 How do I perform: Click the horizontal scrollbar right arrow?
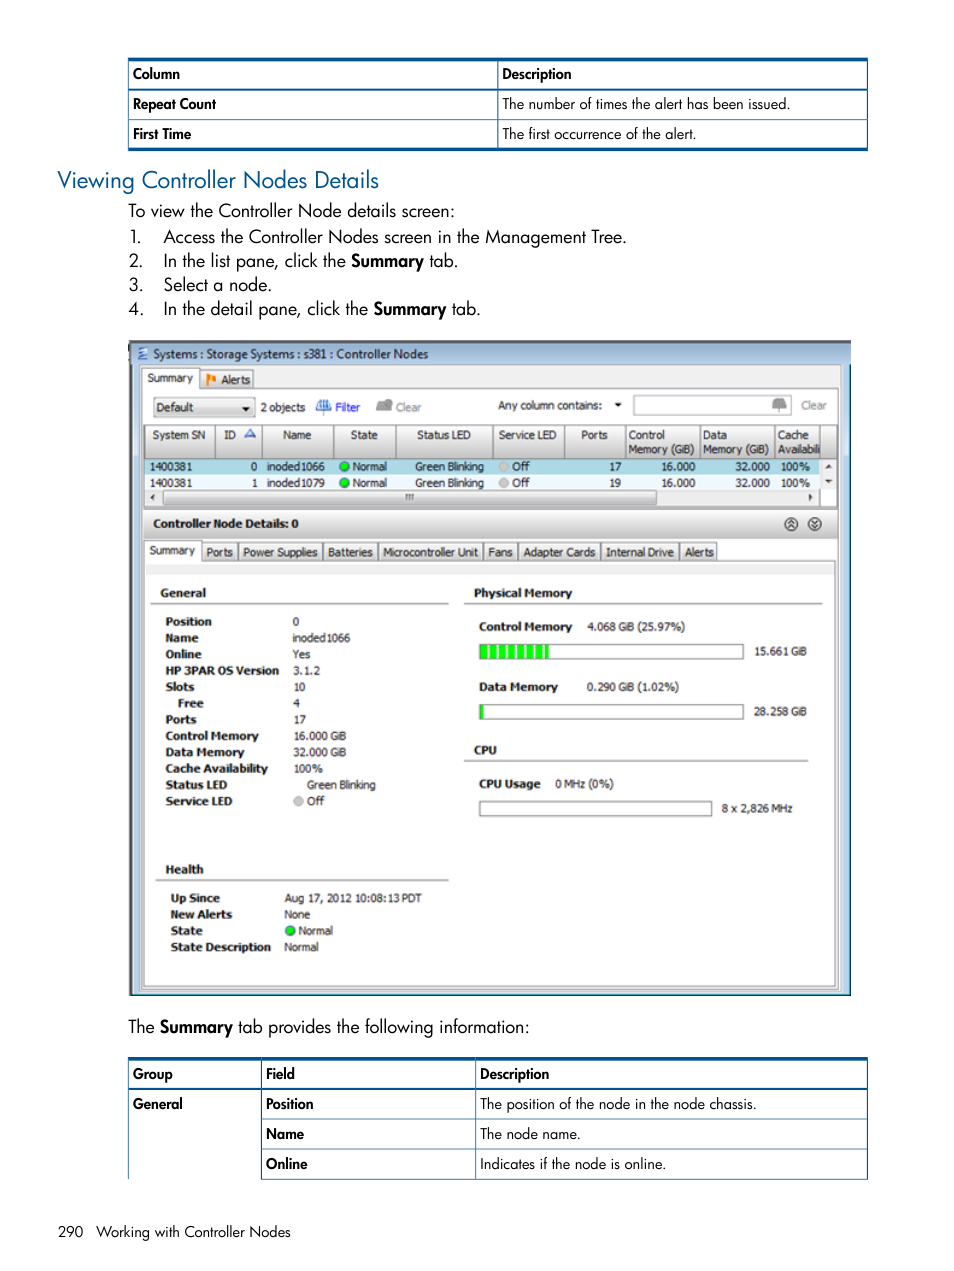tap(811, 497)
